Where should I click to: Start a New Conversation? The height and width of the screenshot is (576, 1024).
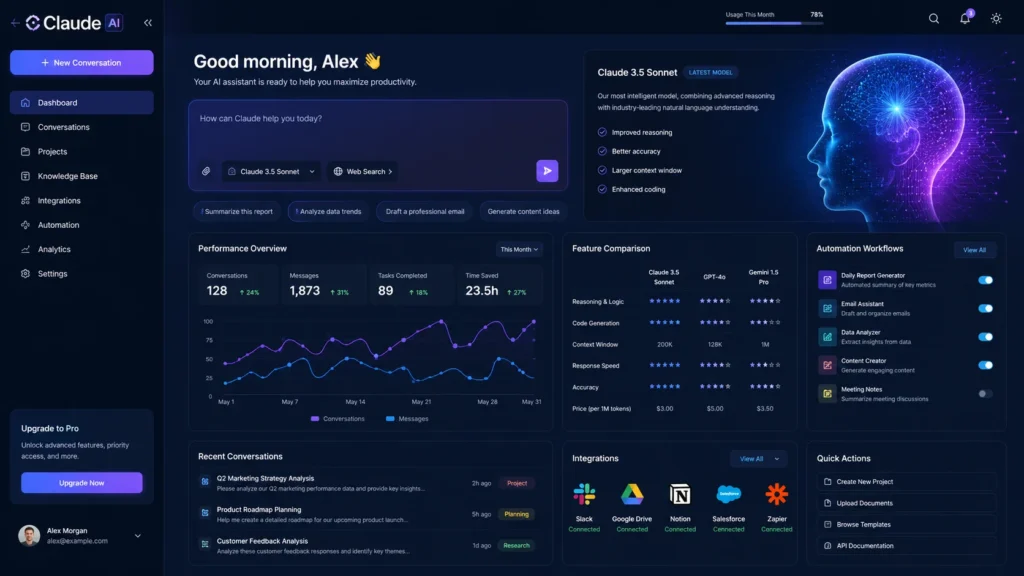(82, 63)
